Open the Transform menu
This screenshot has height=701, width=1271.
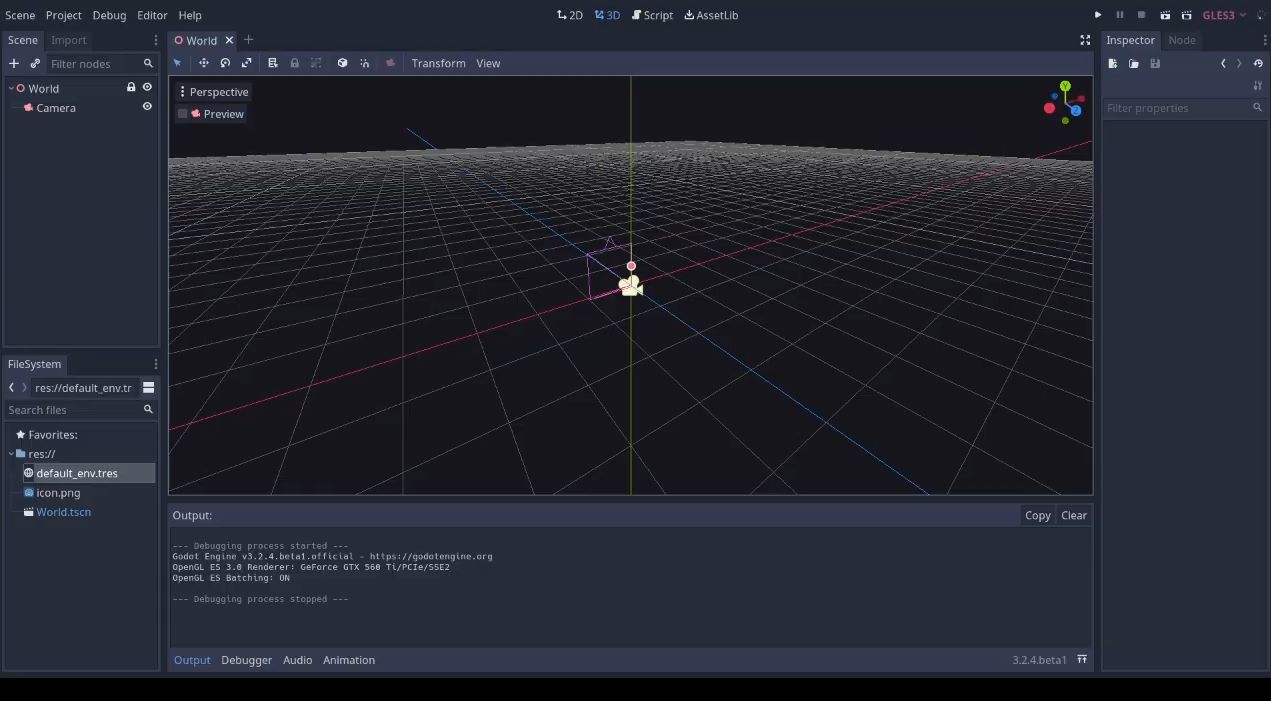tap(438, 63)
